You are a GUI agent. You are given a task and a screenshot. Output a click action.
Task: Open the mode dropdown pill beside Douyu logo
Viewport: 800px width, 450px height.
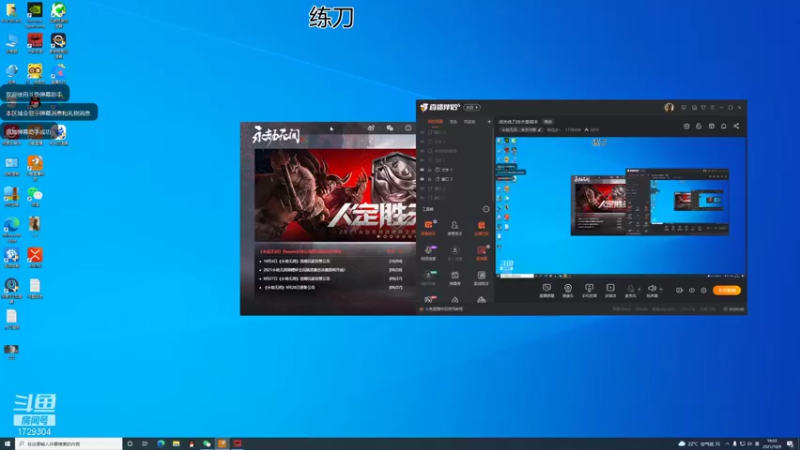[471, 108]
